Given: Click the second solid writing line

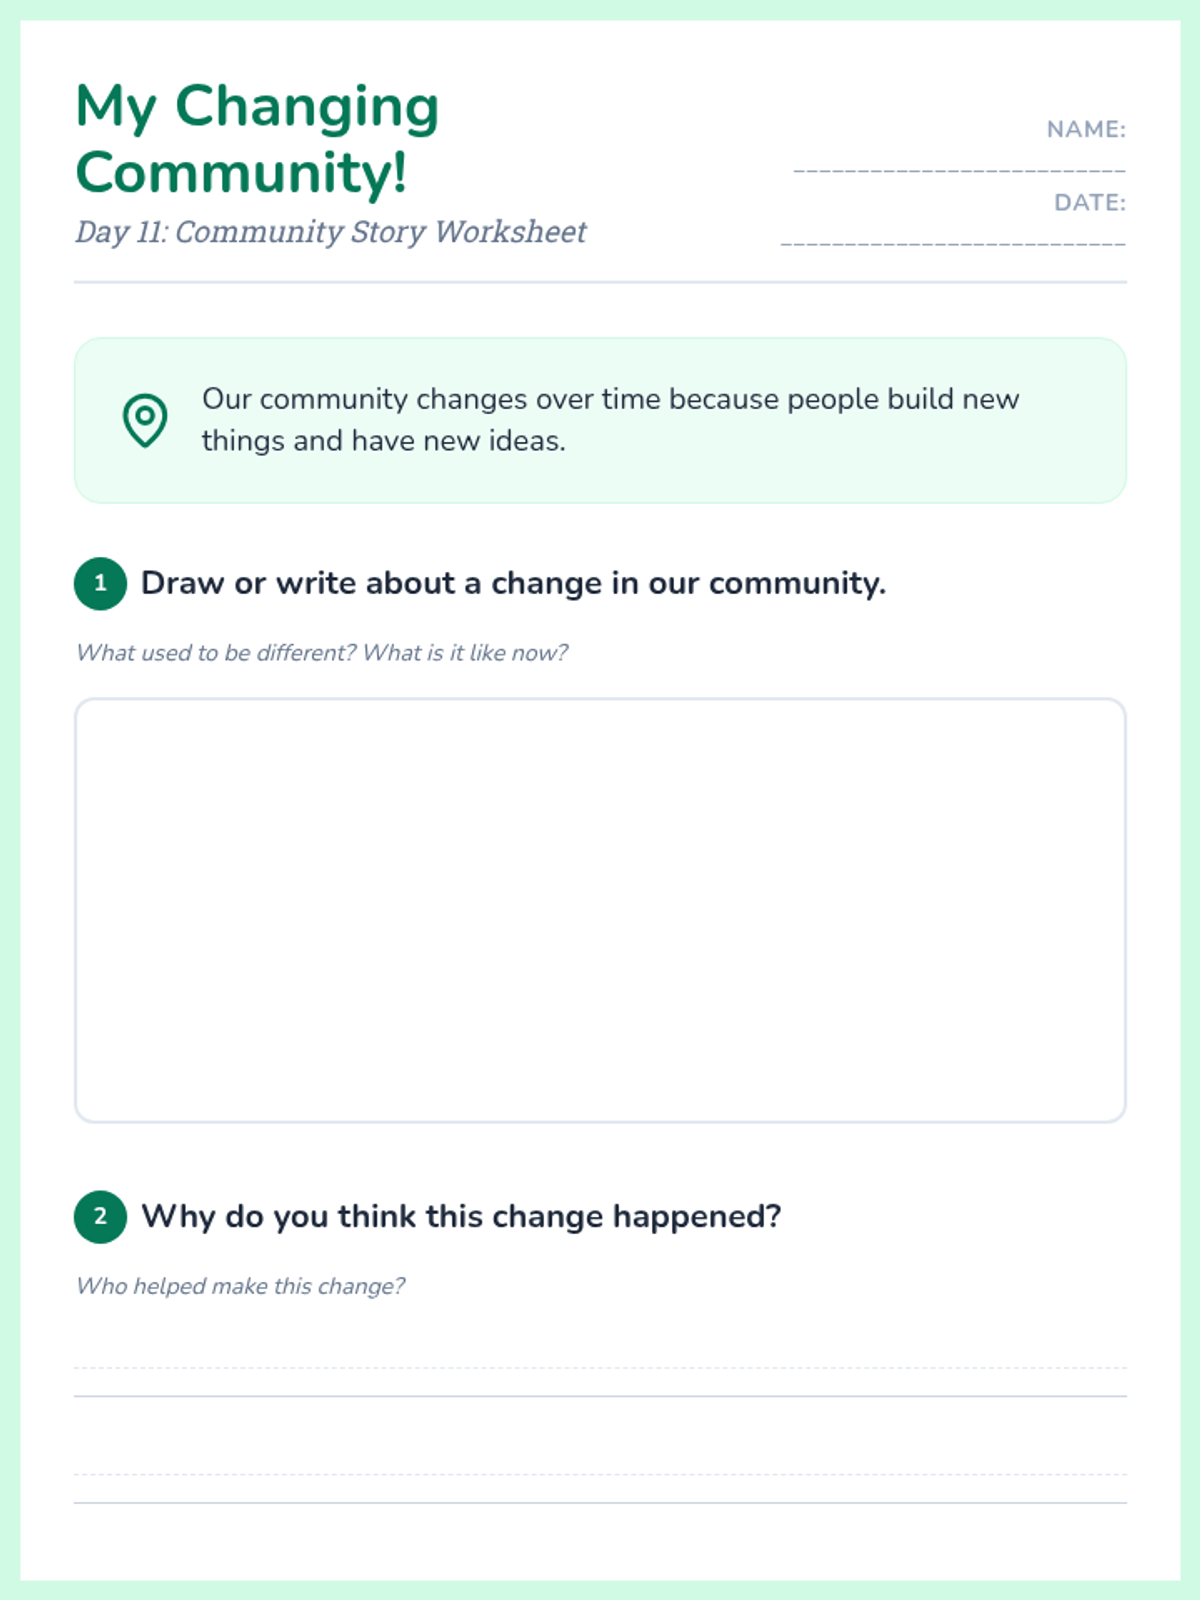Looking at the screenshot, I should click(600, 1502).
